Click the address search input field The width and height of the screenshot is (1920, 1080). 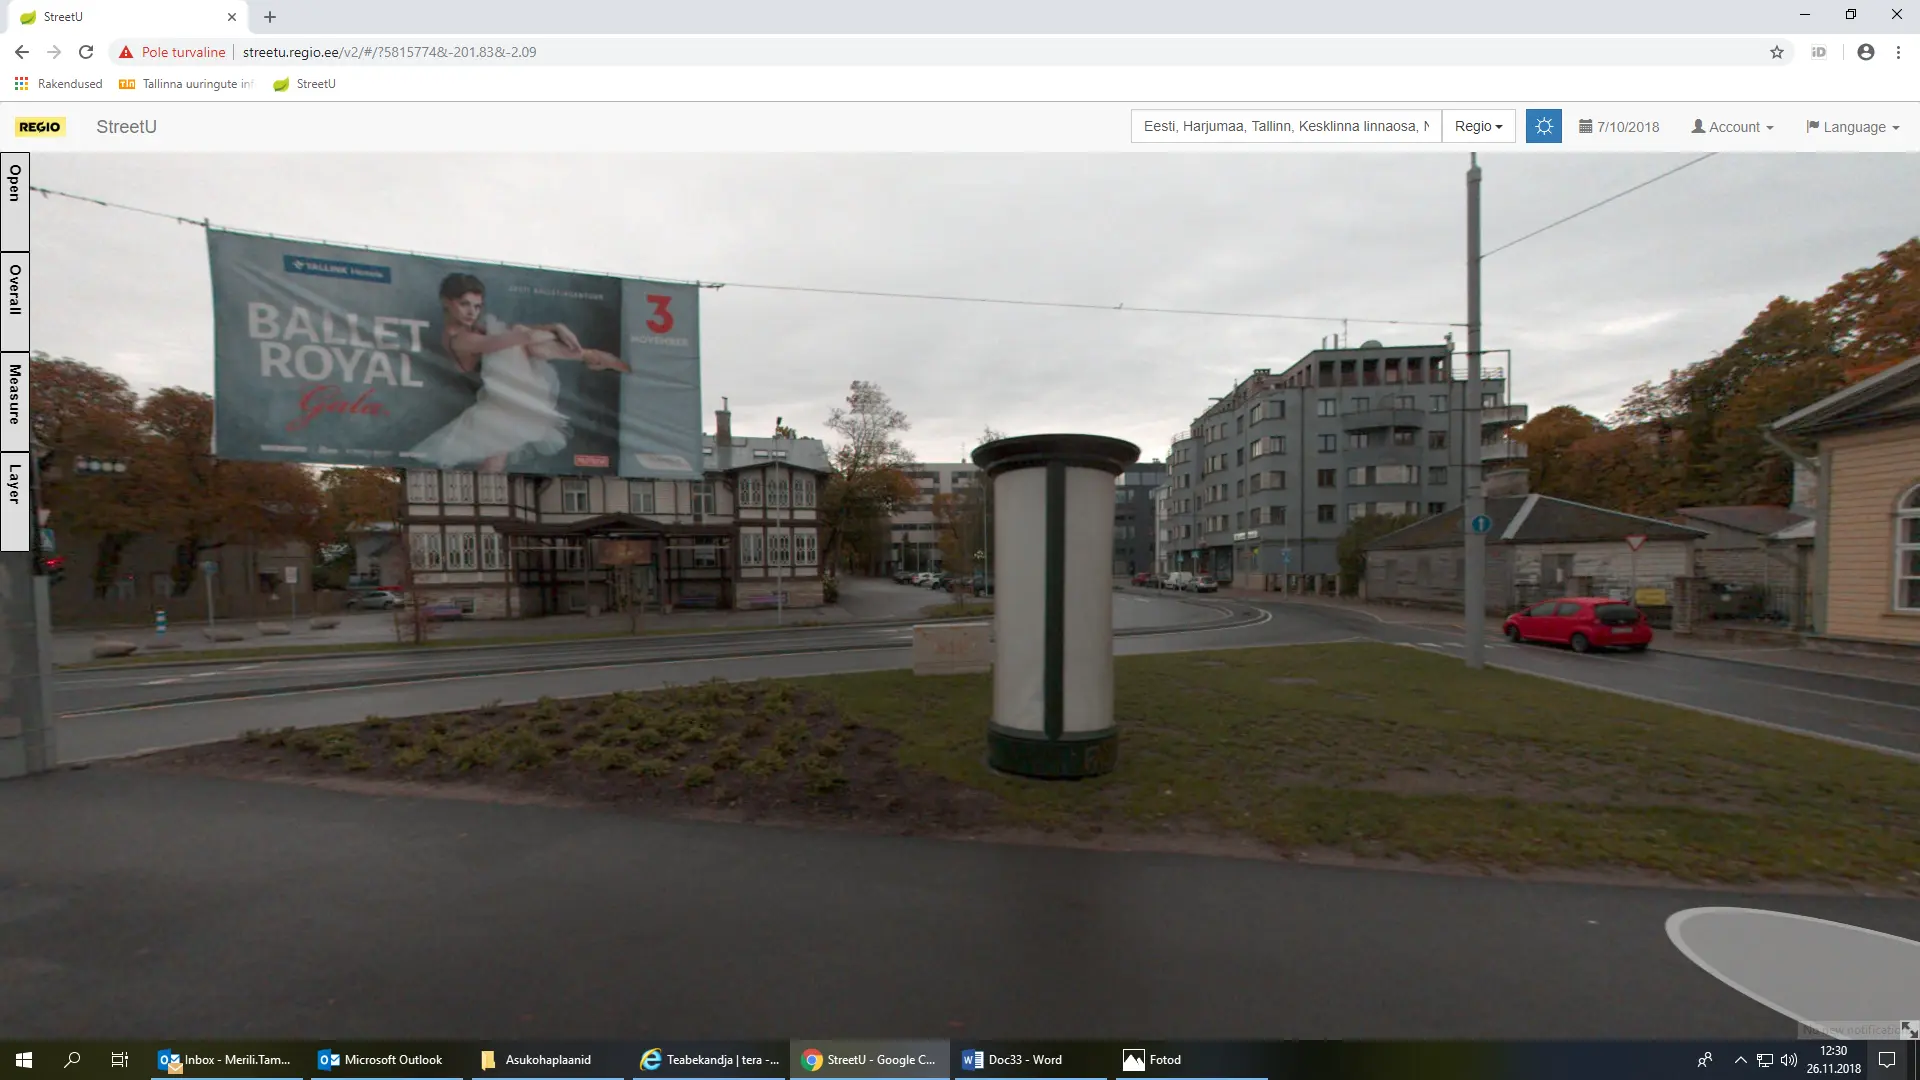tap(1285, 127)
